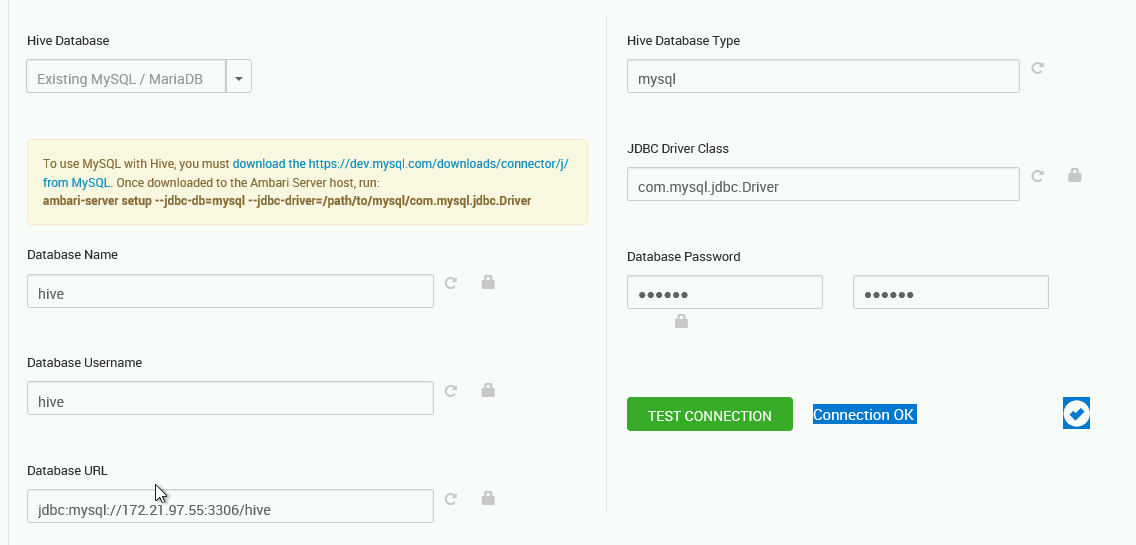Open the Hive Database dropdown arrow
1136x545 pixels.
point(238,76)
